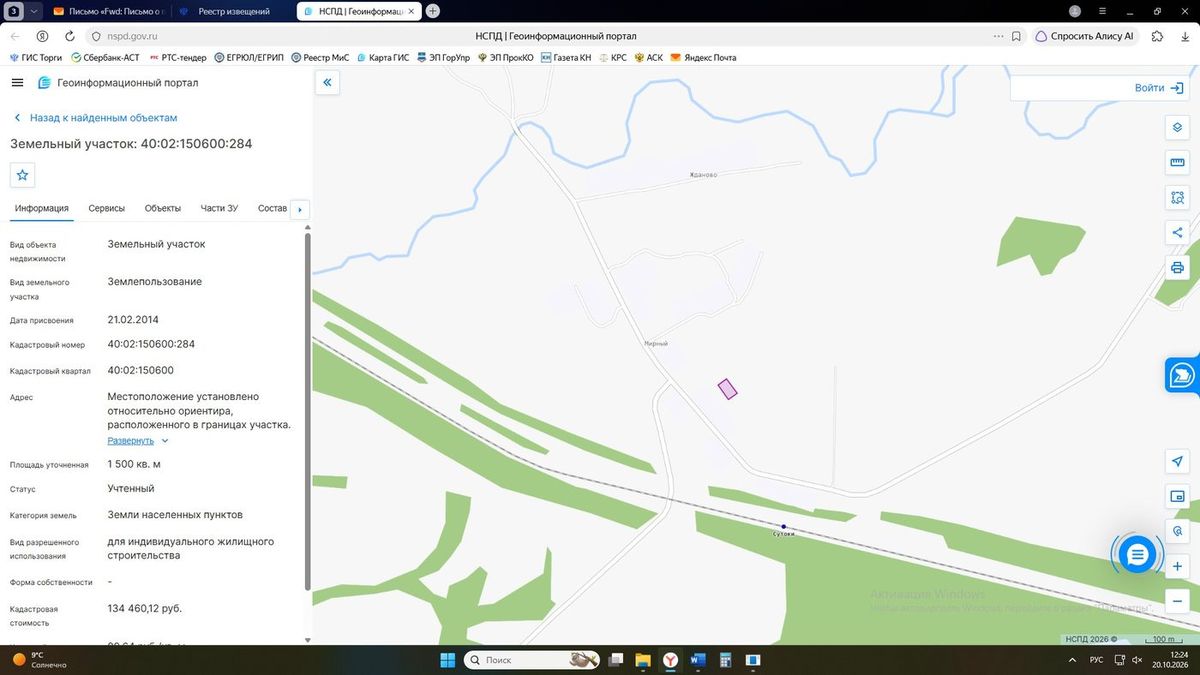The image size is (1200, 675).
Task: Open the Объекты tab
Action: (163, 208)
